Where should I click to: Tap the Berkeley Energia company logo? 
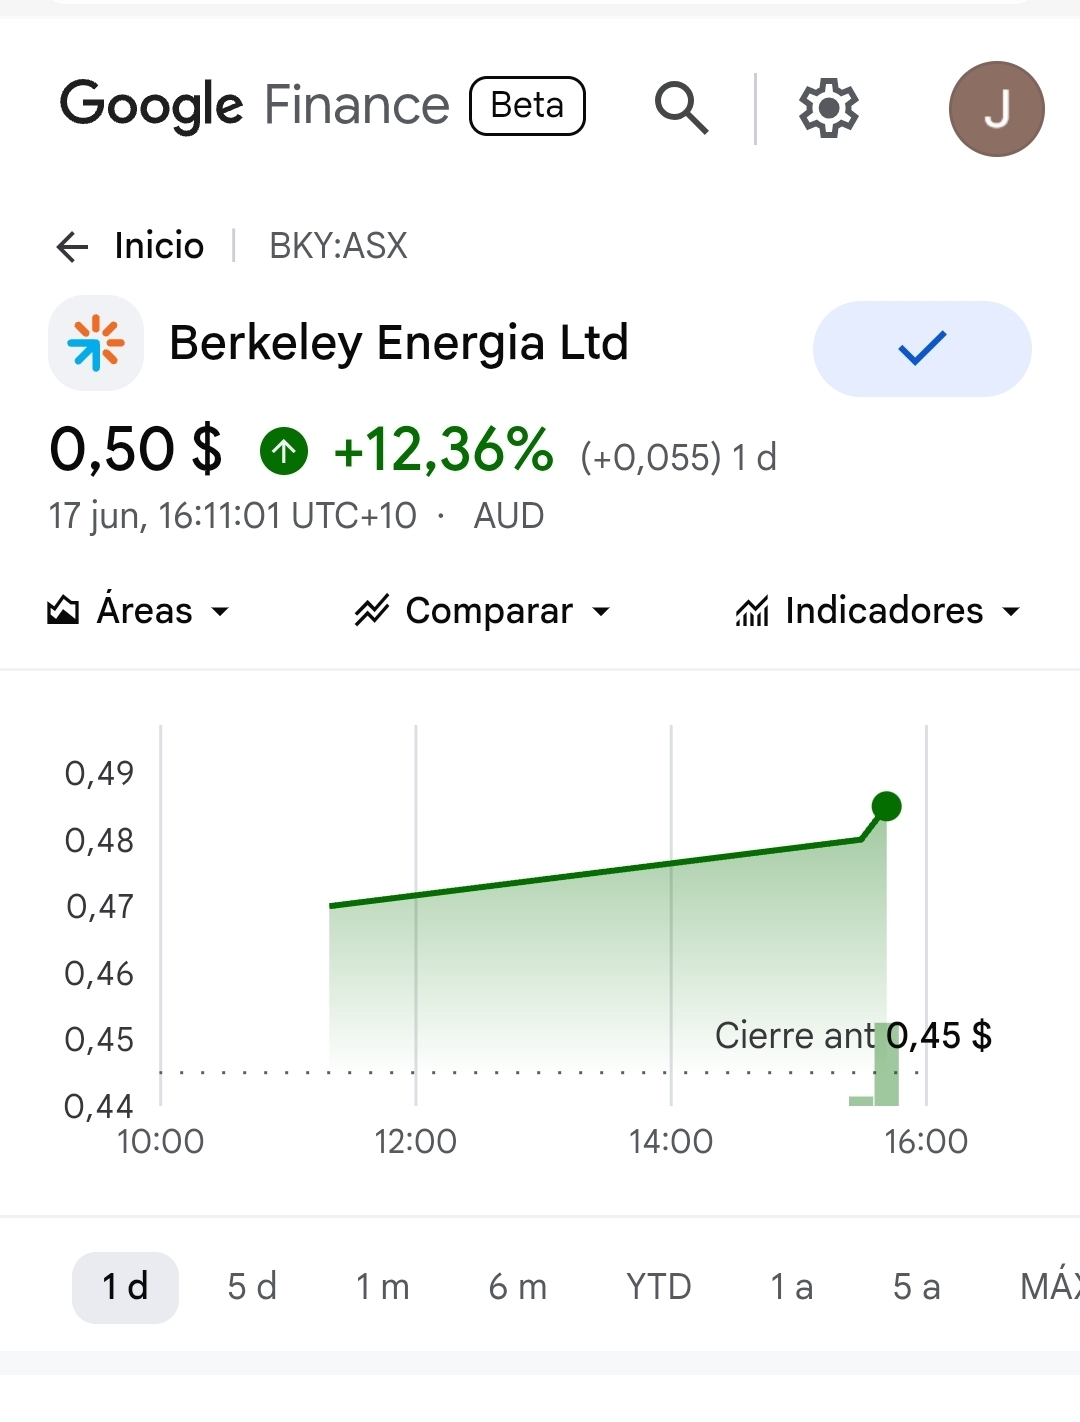click(96, 343)
